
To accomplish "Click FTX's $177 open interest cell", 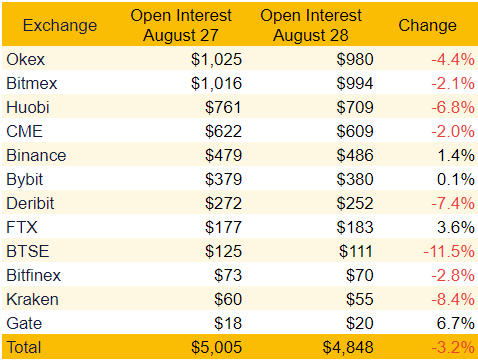I will (223, 227).
